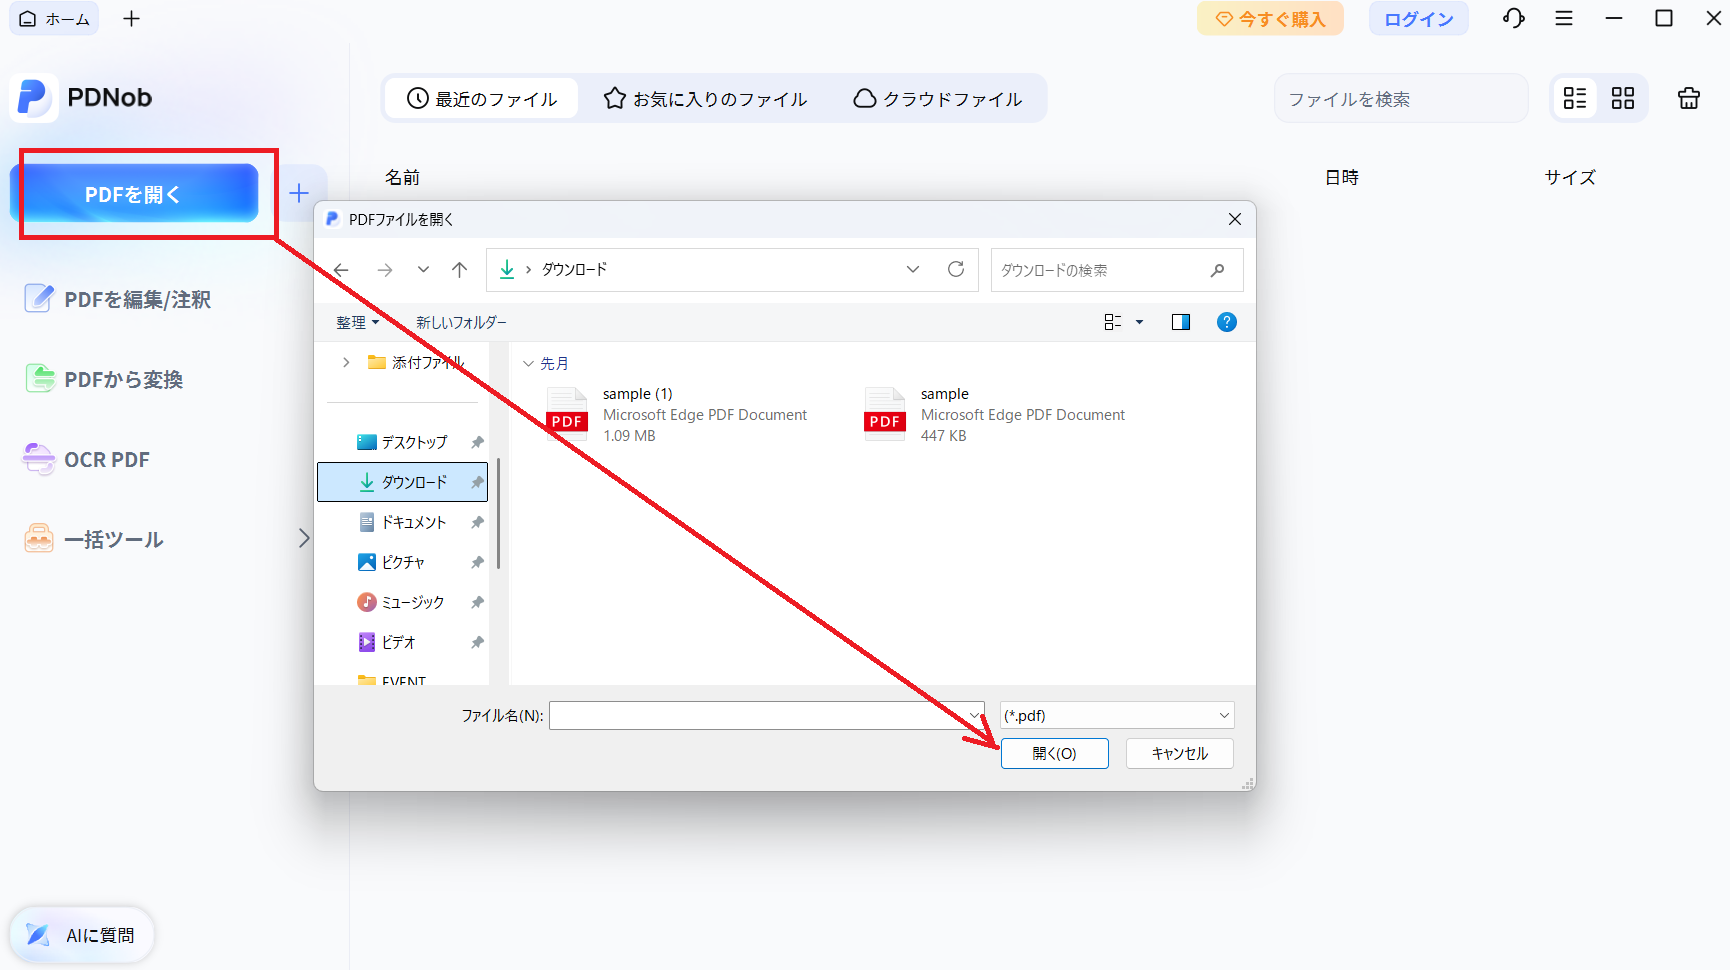
Task: Sort by 名前 column header
Action: (x=402, y=177)
